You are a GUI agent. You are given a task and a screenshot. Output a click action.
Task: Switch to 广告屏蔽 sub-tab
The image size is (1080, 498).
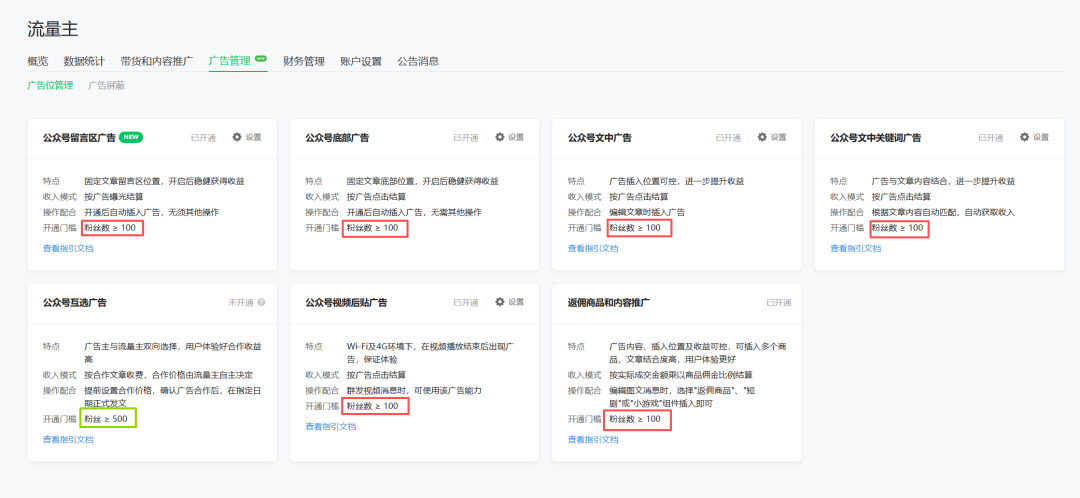pyautogui.click(x=107, y=86)
